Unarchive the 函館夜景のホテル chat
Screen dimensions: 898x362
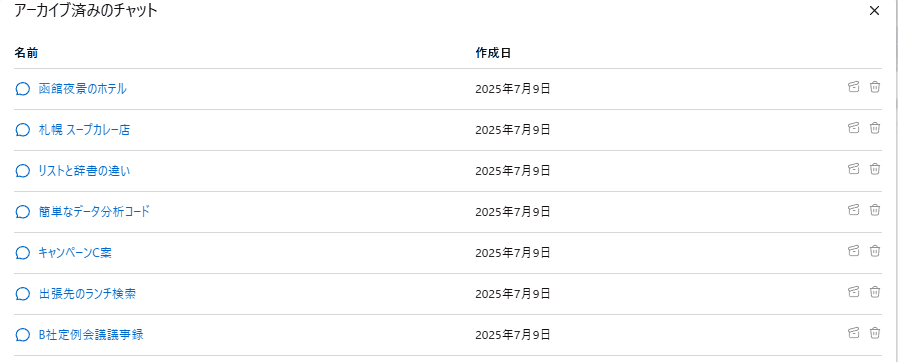[853, 87]
